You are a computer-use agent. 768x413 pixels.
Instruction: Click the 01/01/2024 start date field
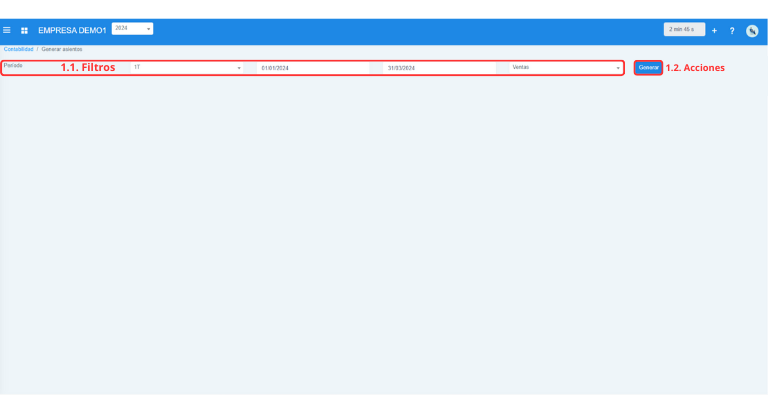(x=310, y=68)
